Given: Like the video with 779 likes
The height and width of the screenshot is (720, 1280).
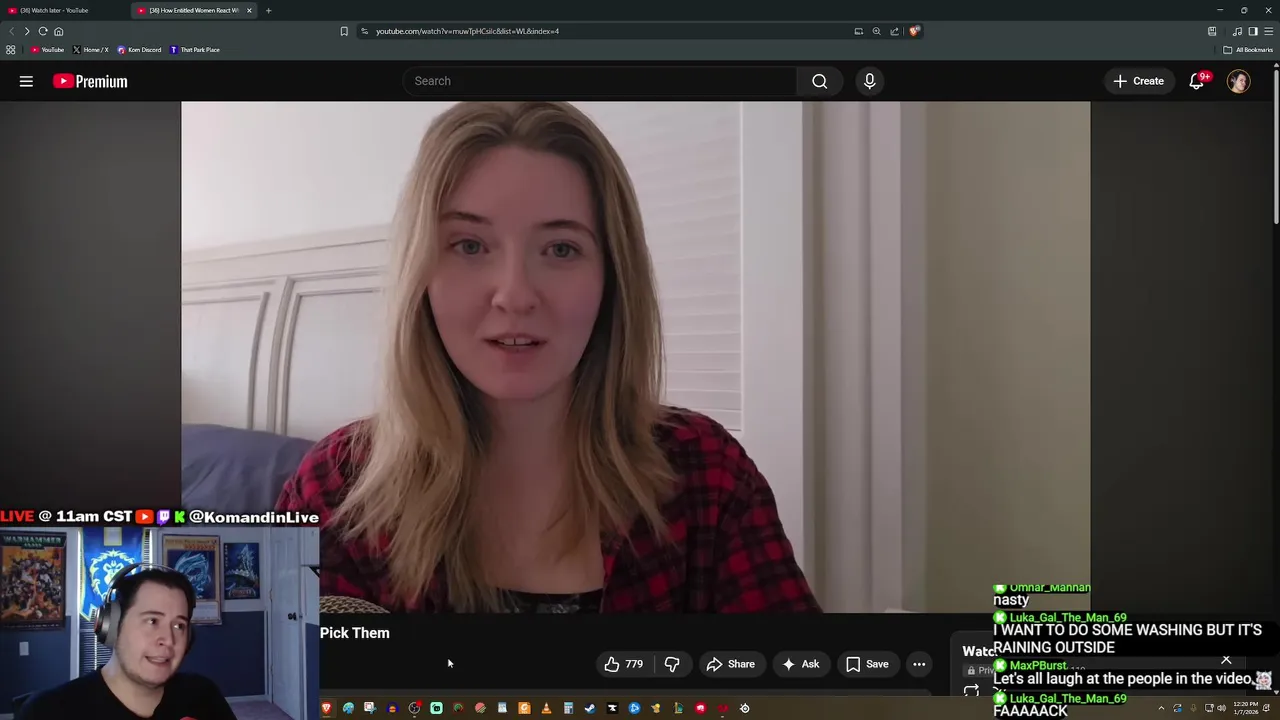Looking at the screenshot, I should 623,664.
